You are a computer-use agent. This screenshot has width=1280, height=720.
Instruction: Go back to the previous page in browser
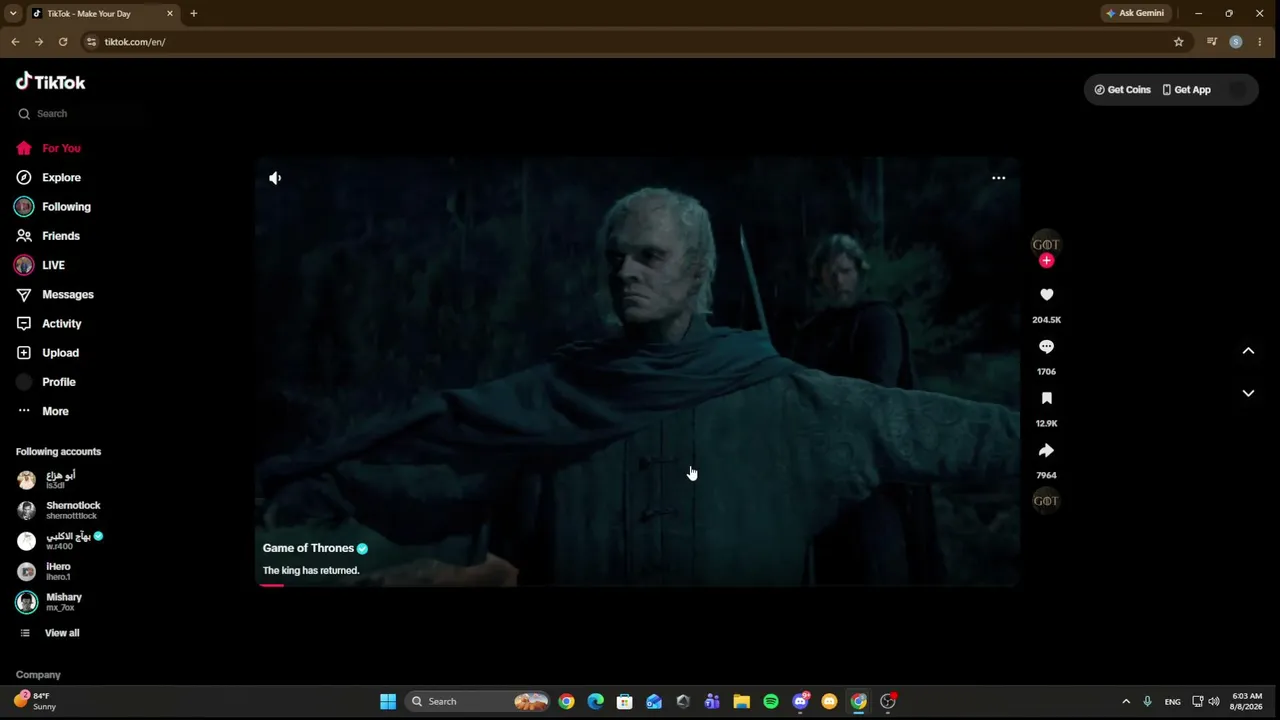(x=15, y=42)
